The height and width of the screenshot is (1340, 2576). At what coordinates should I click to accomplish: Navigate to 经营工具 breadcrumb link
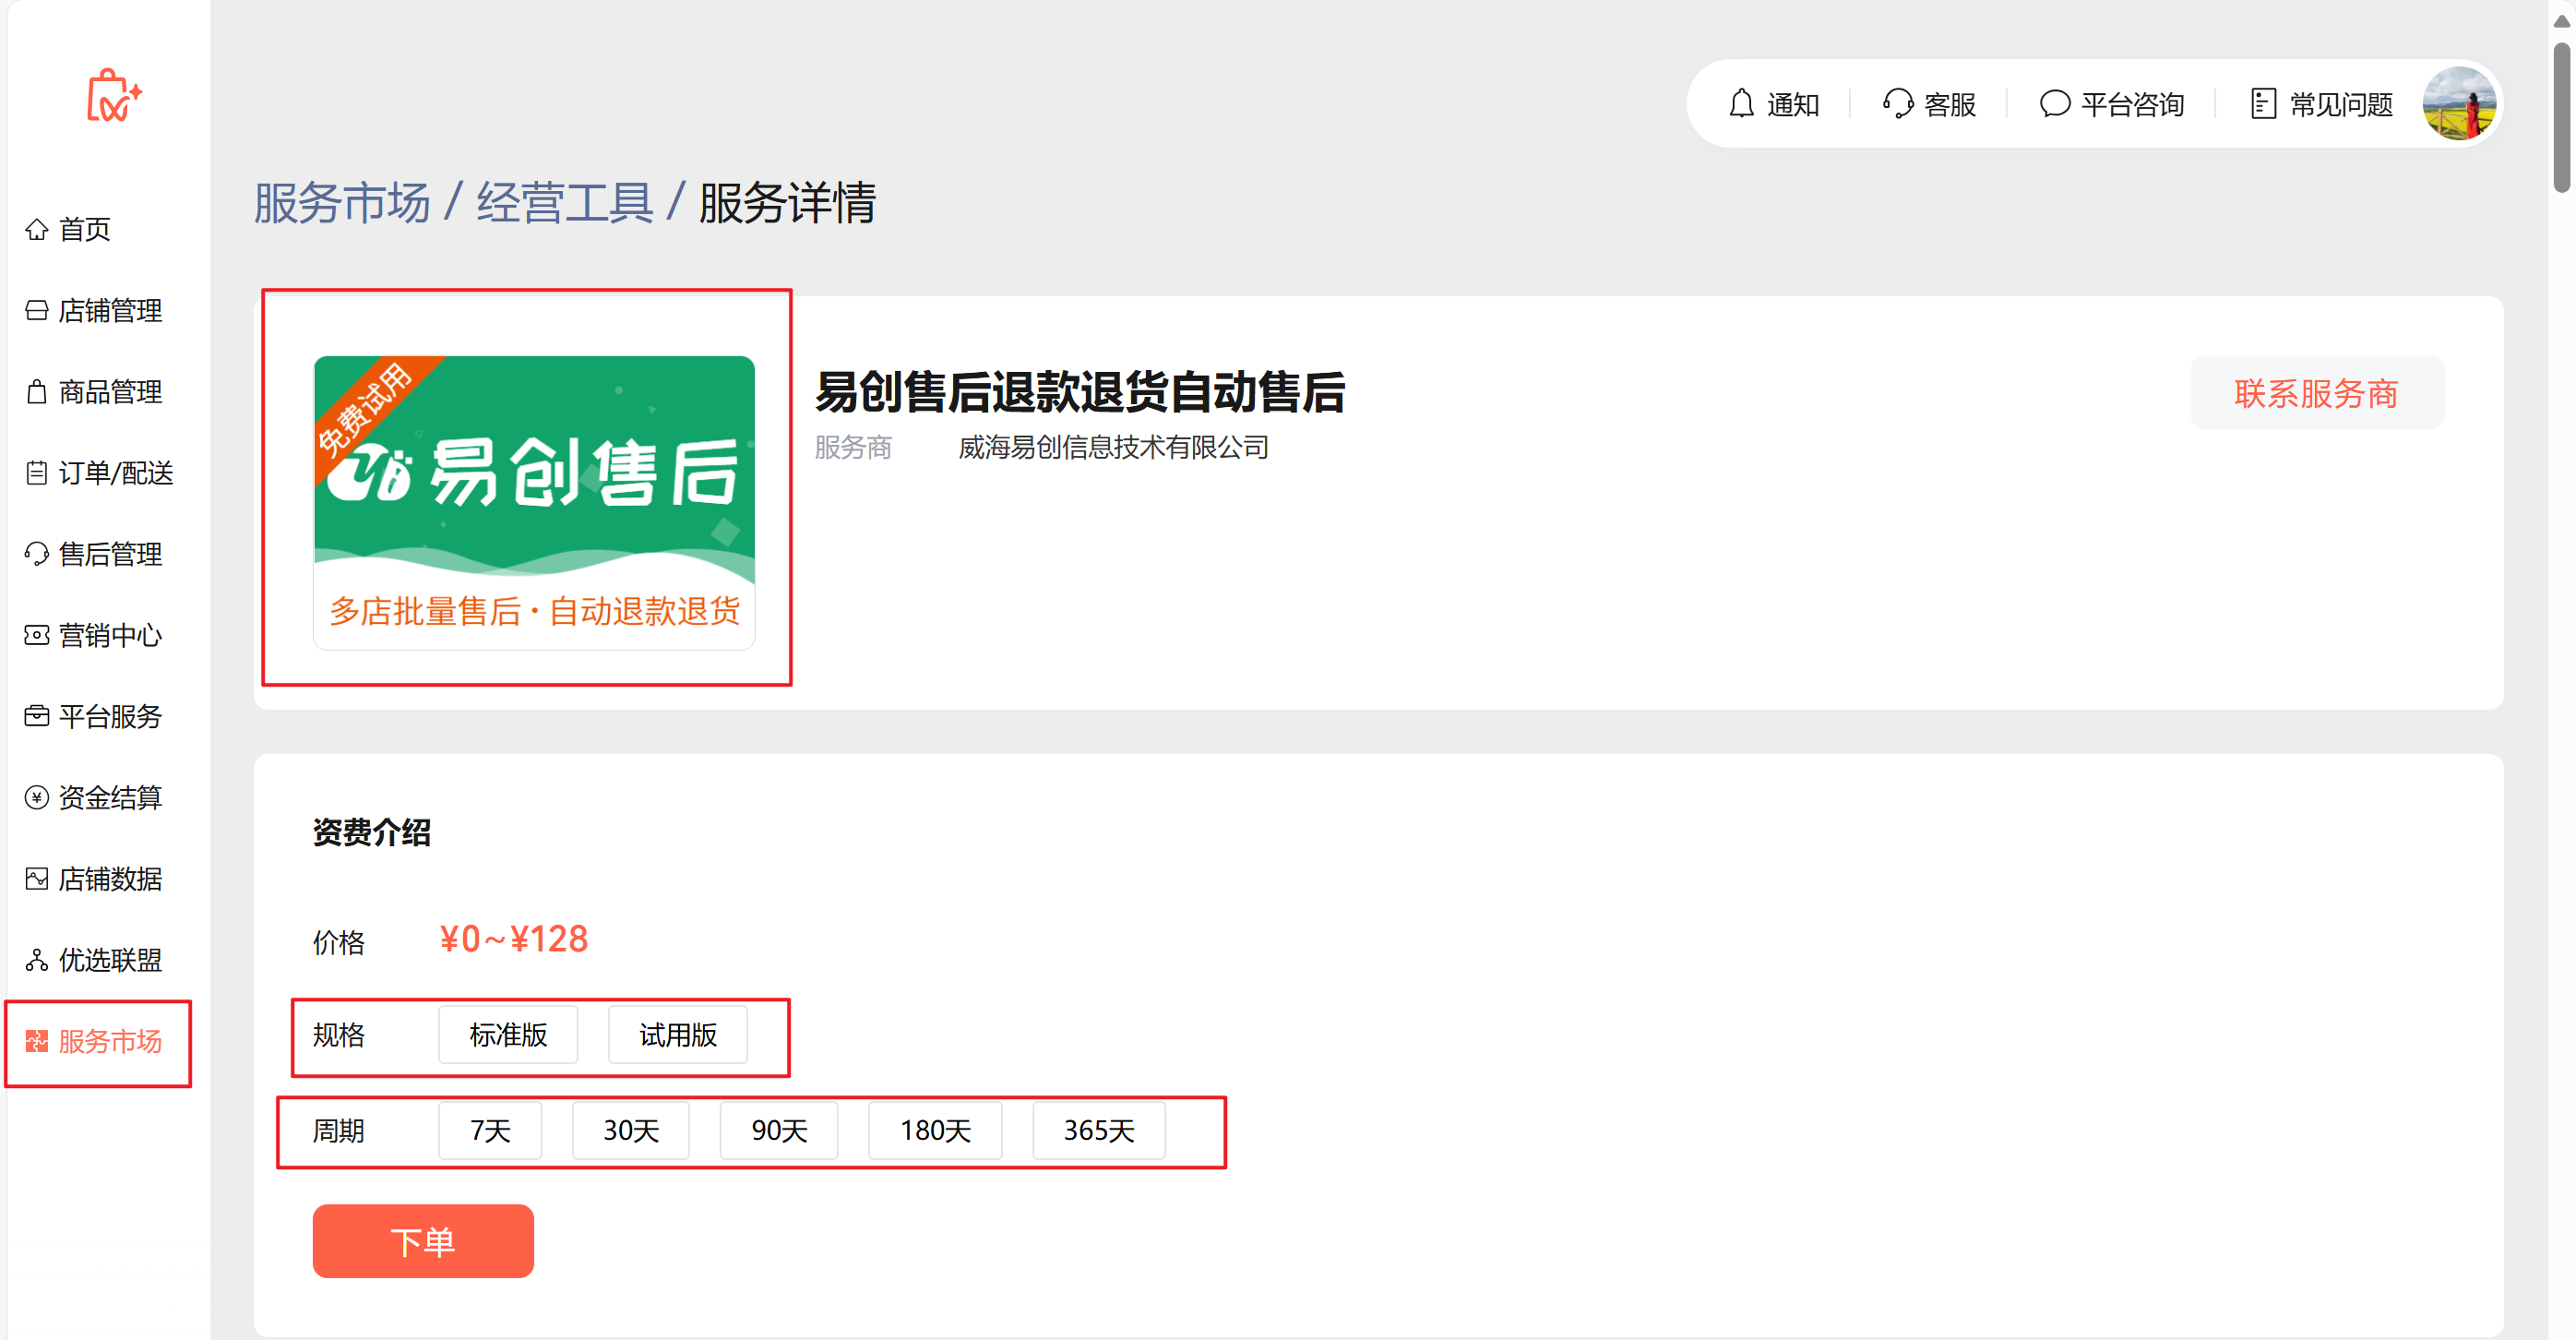tap(564, 203)
